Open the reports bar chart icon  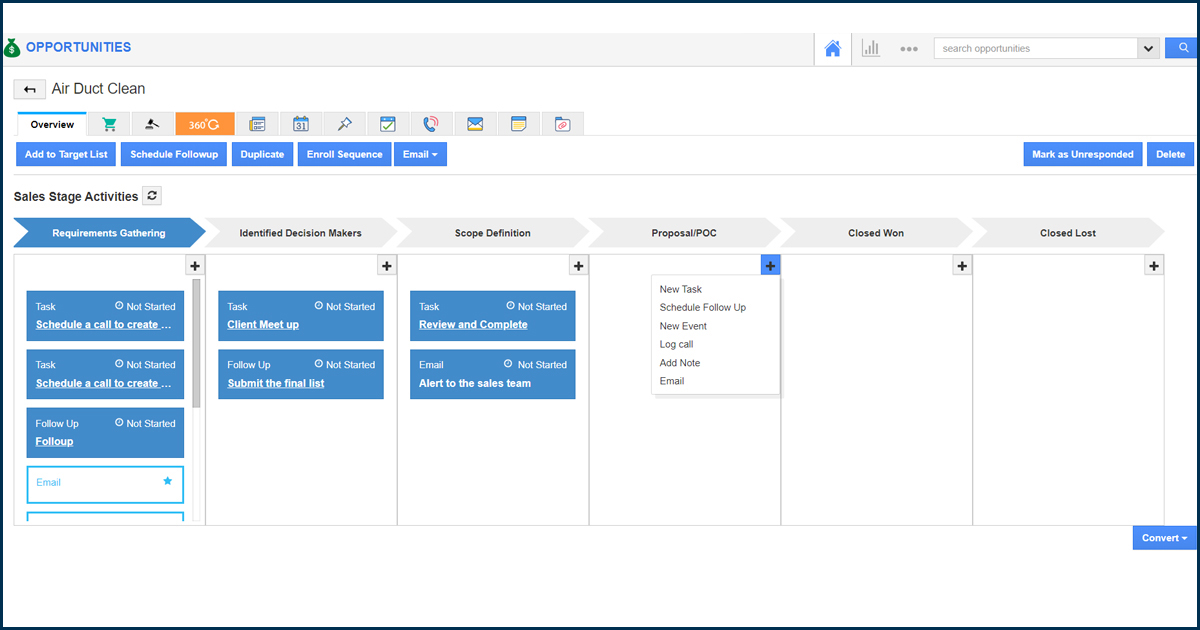(x=871, y=48)
